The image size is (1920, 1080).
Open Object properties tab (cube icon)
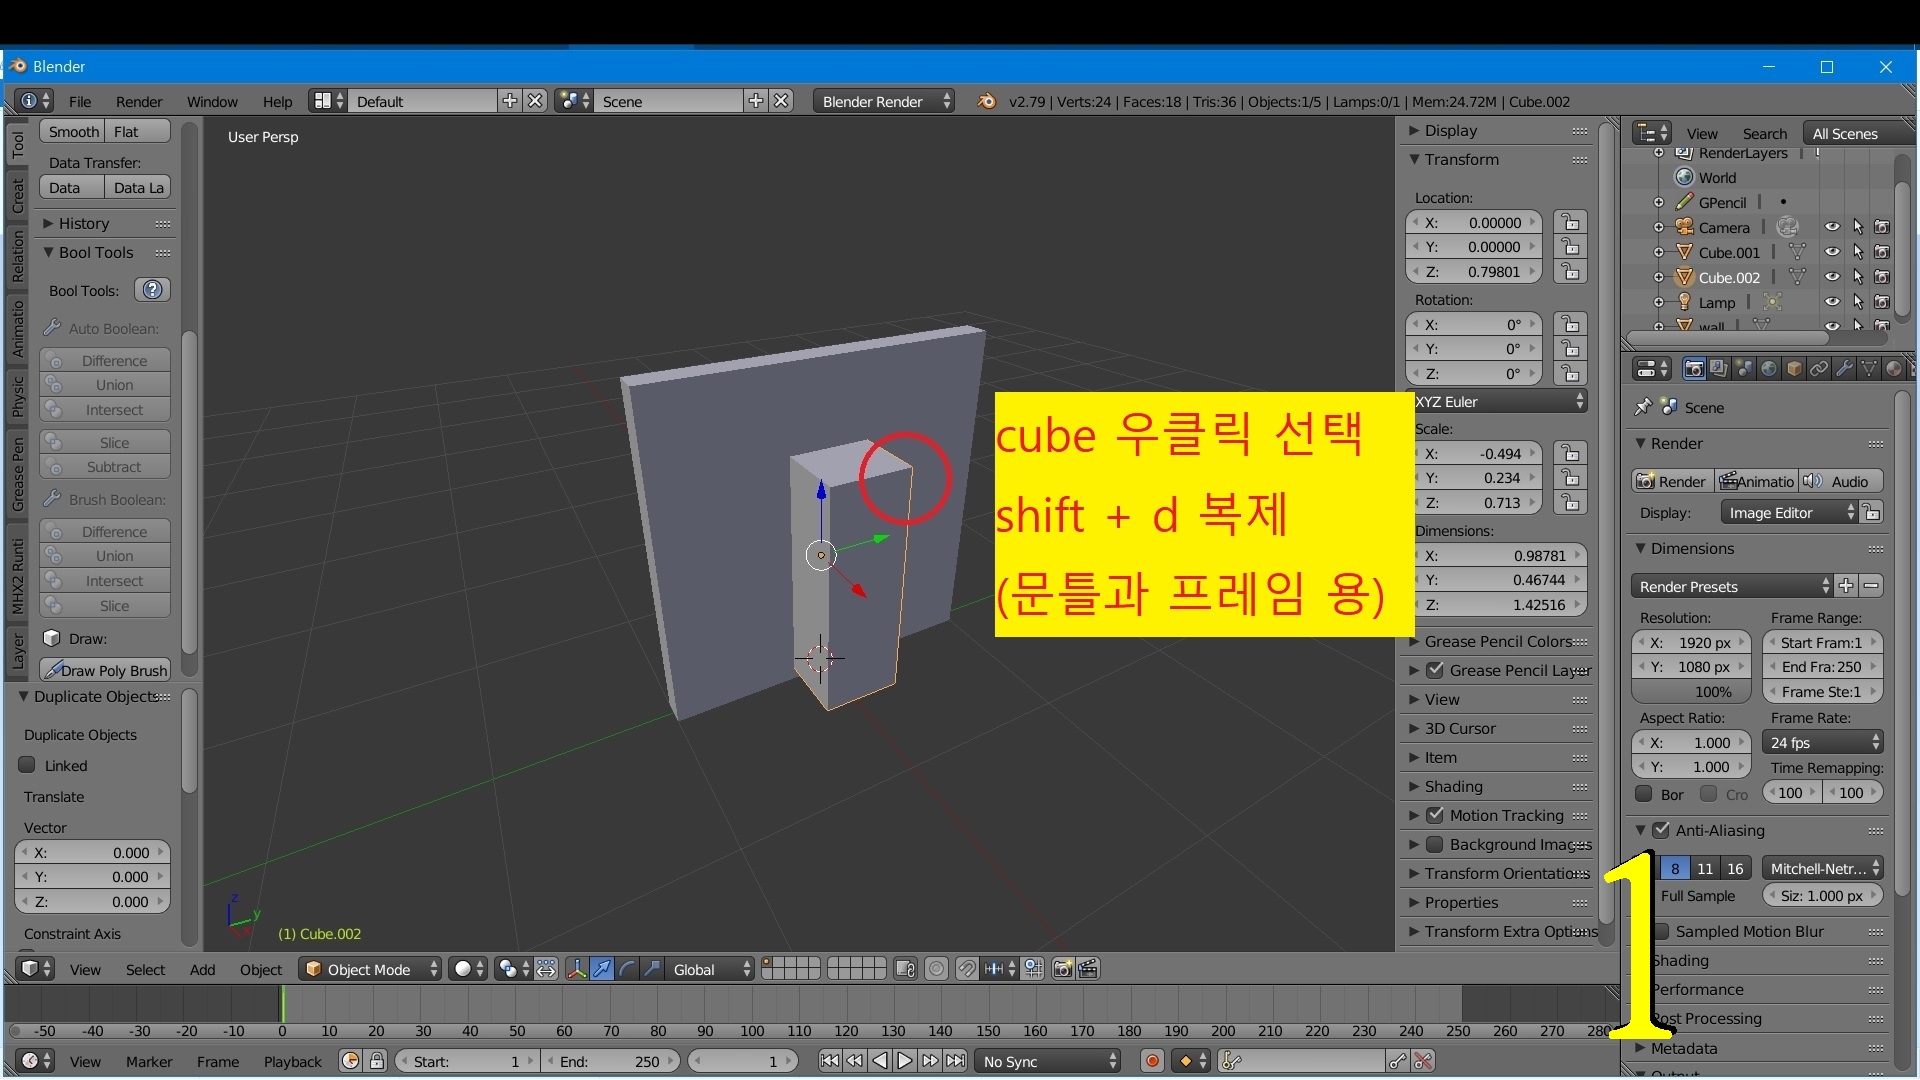[1794, 369]
